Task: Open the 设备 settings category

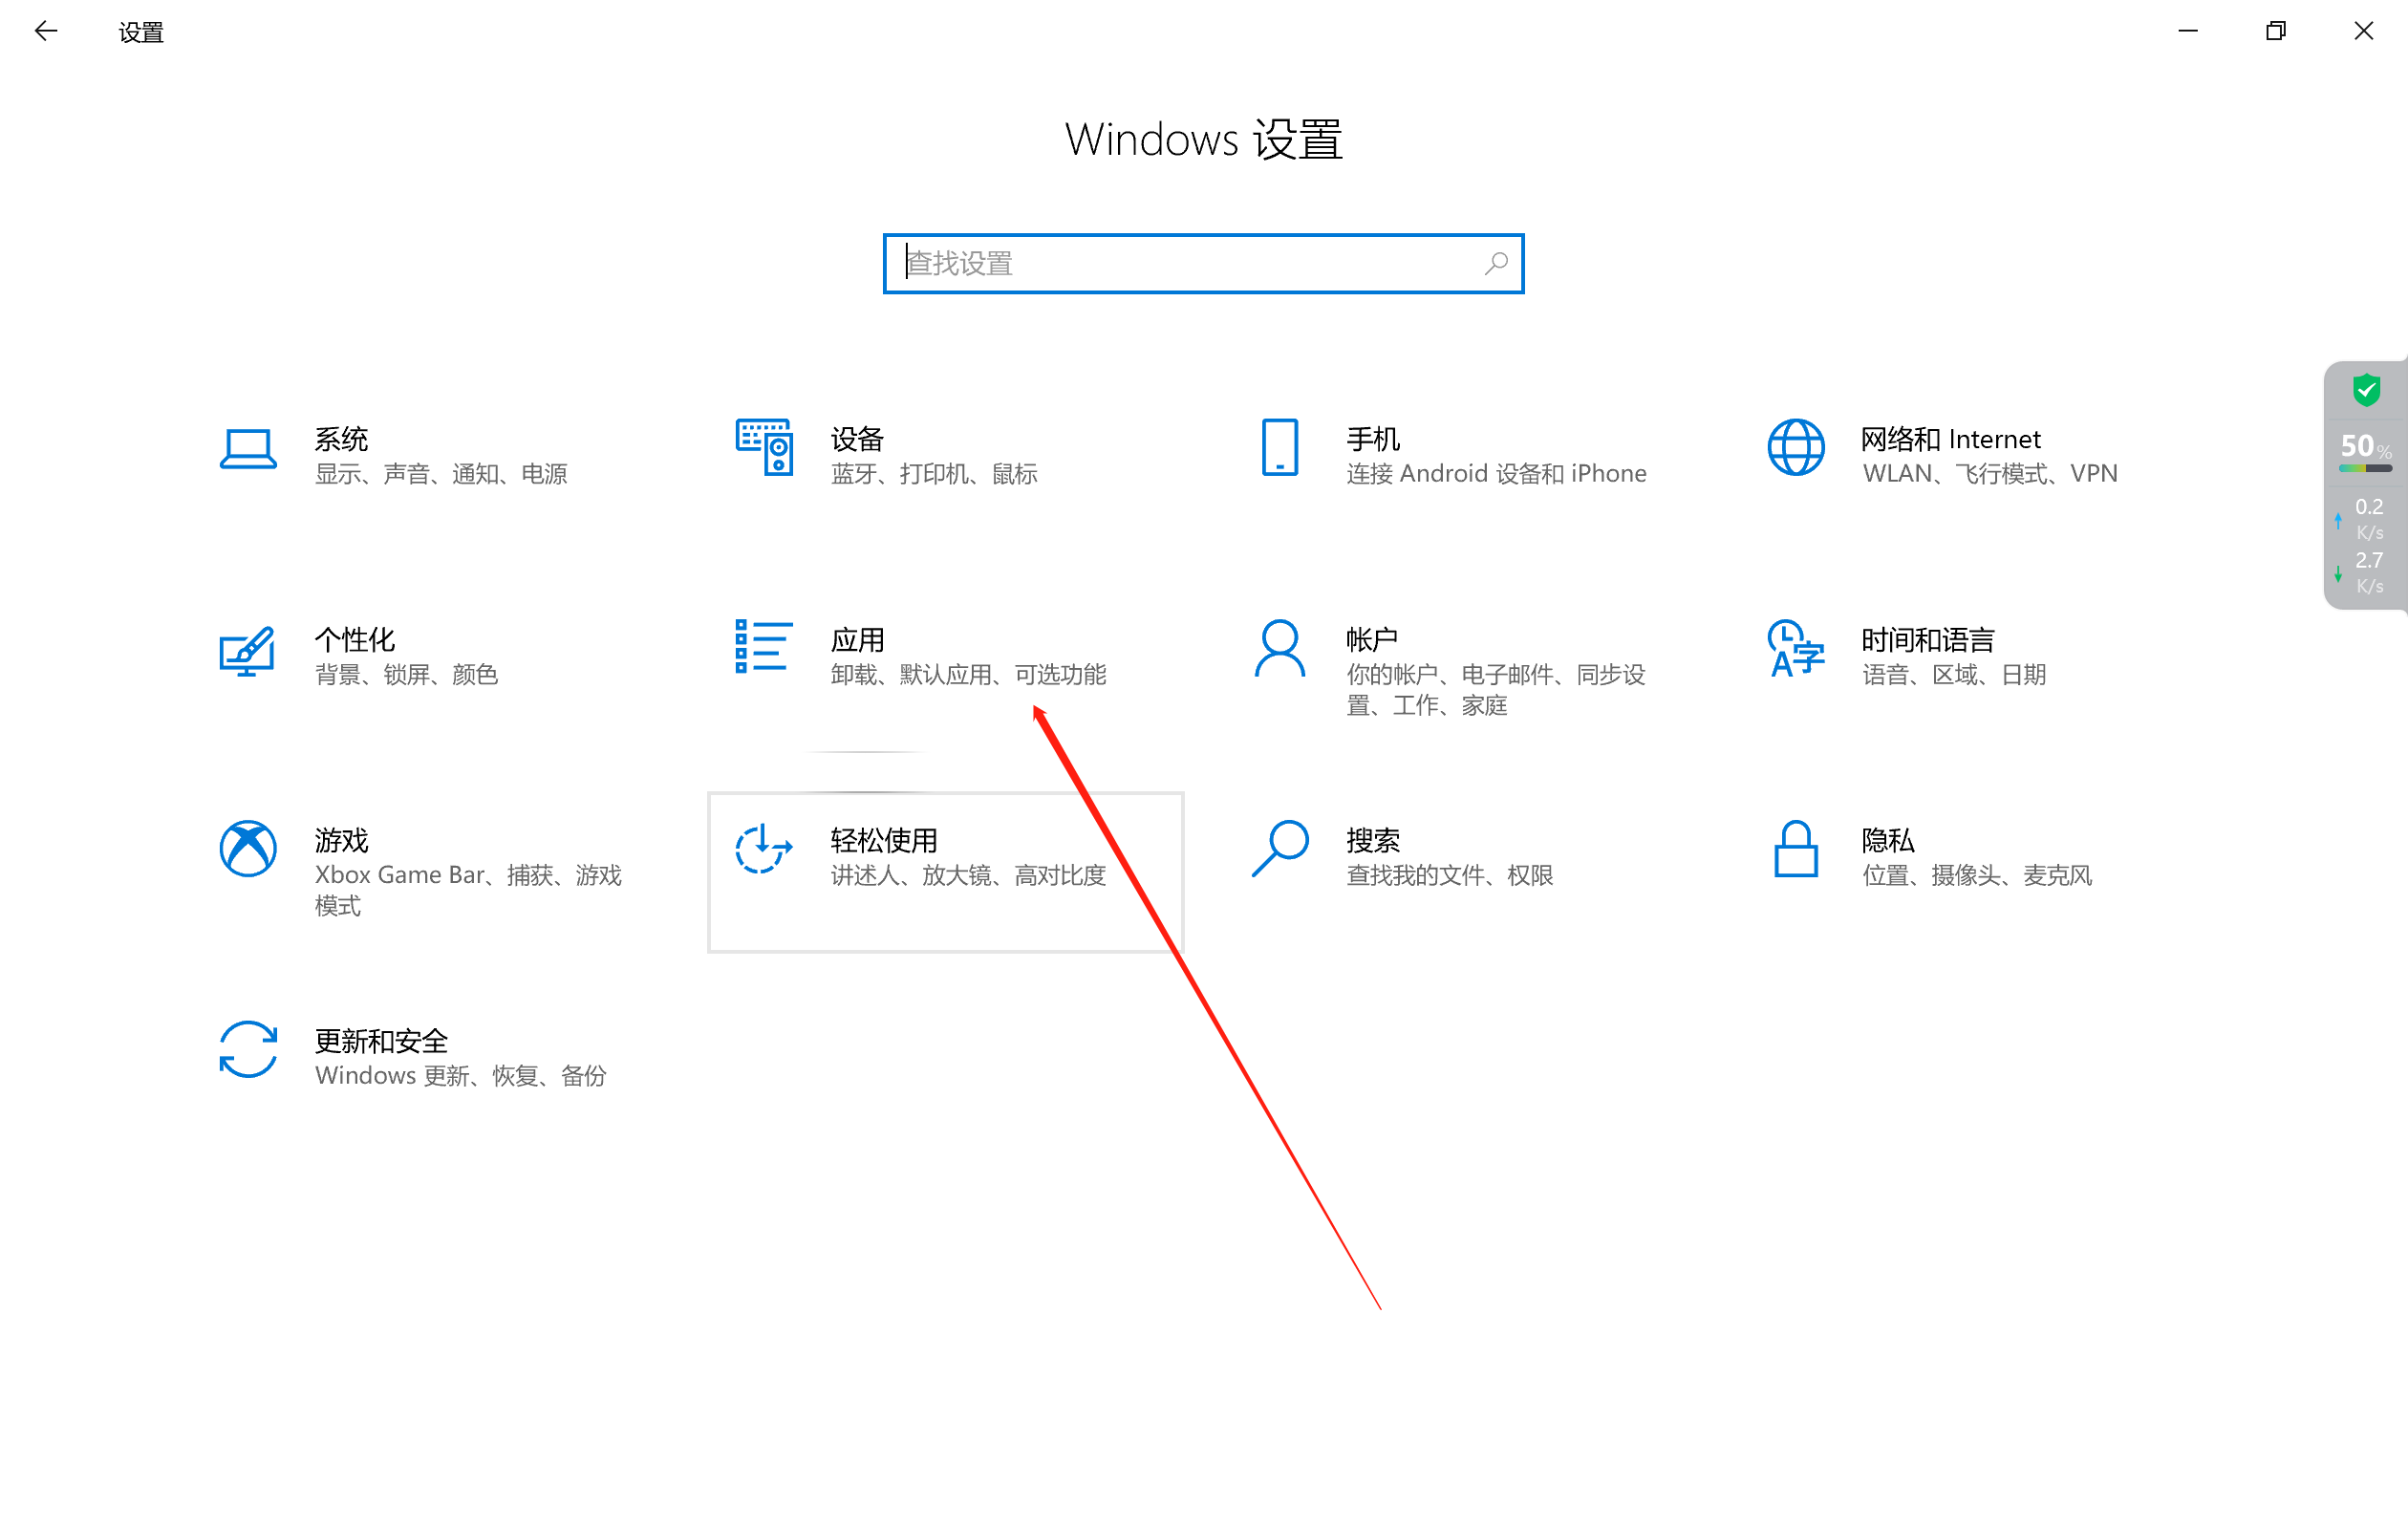Action: tap(857, 439)
